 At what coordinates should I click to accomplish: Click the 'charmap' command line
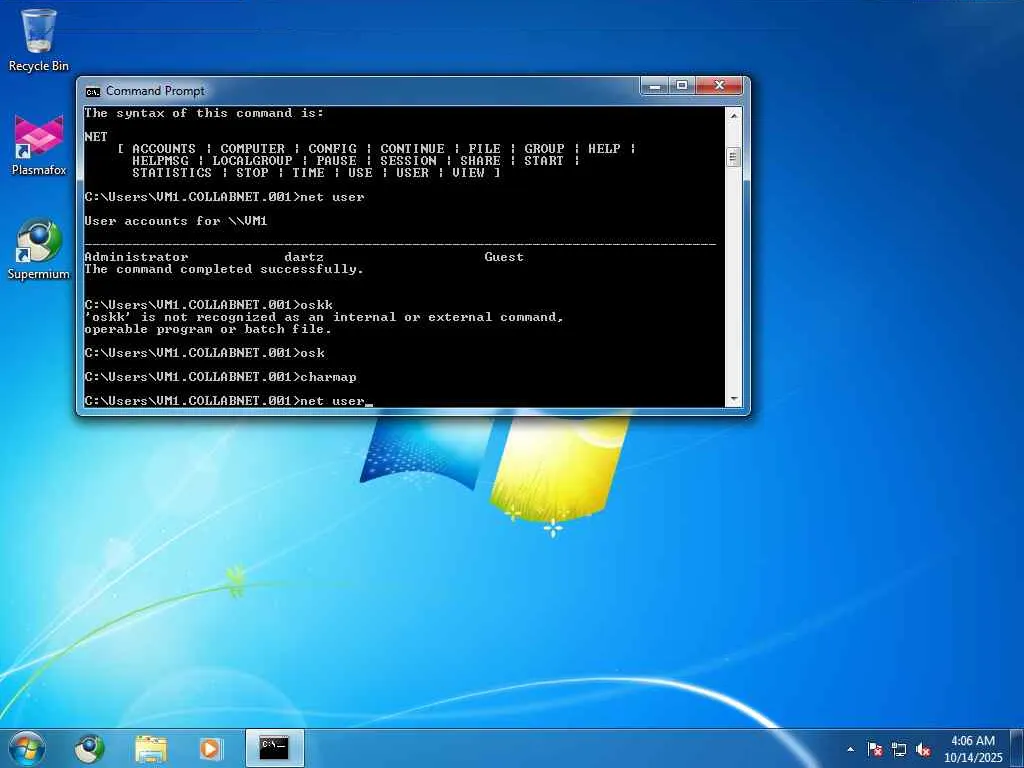coord(220,377)
